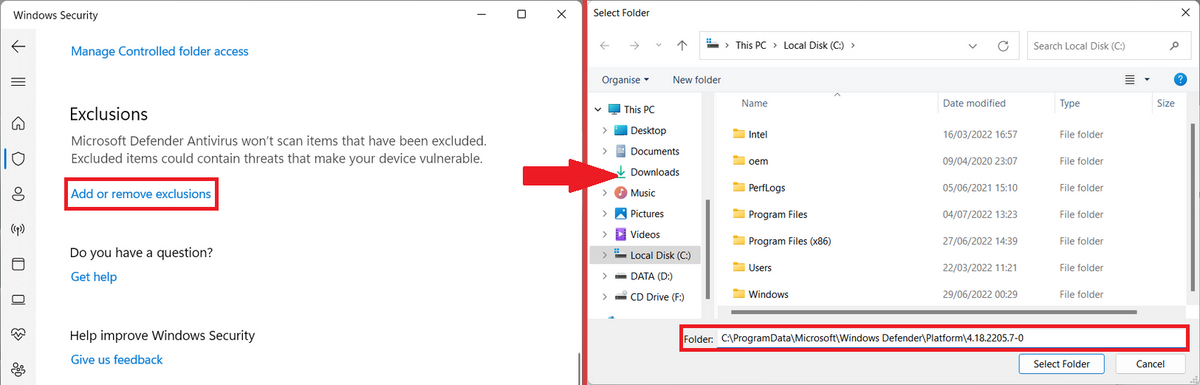1200x385 pixels.
Task: Select Pictures in navigation pane
Action: point(647,213)
